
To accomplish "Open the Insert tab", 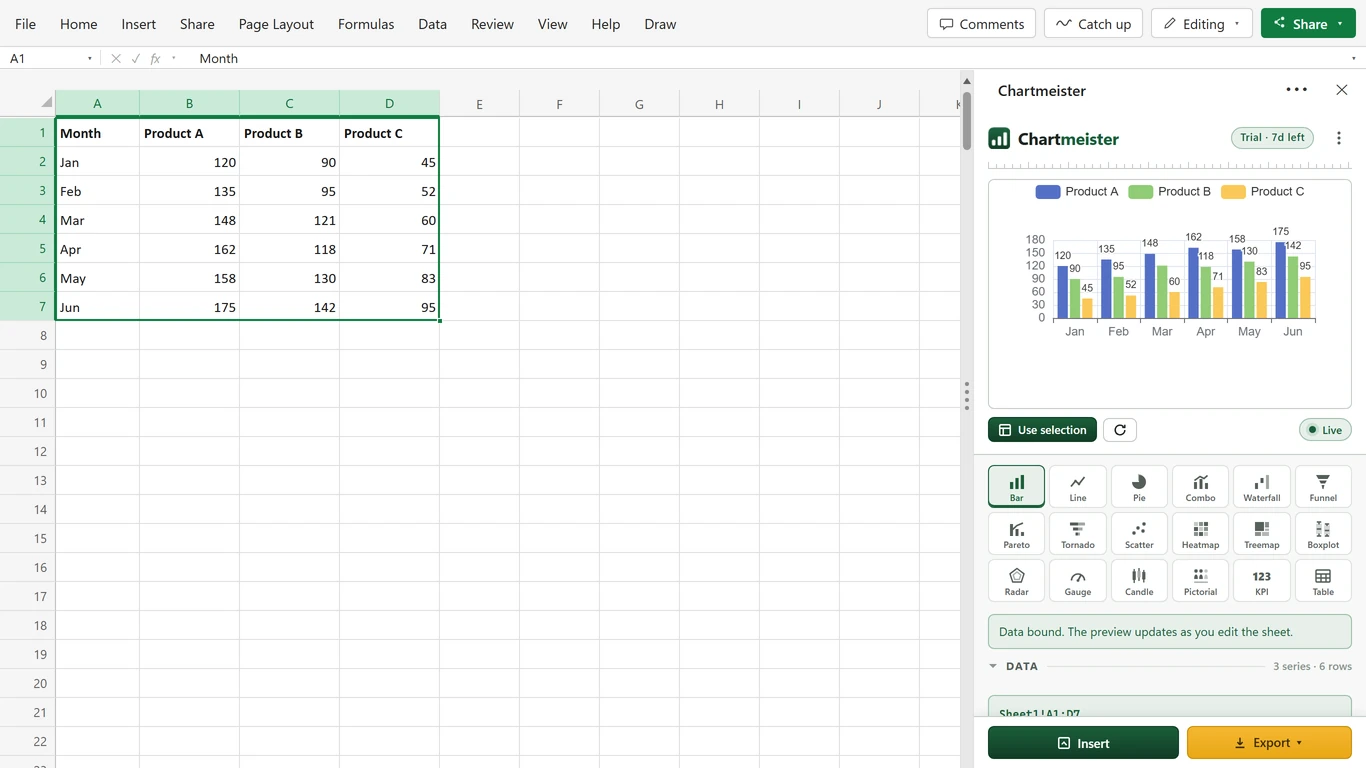I will 139,24.
